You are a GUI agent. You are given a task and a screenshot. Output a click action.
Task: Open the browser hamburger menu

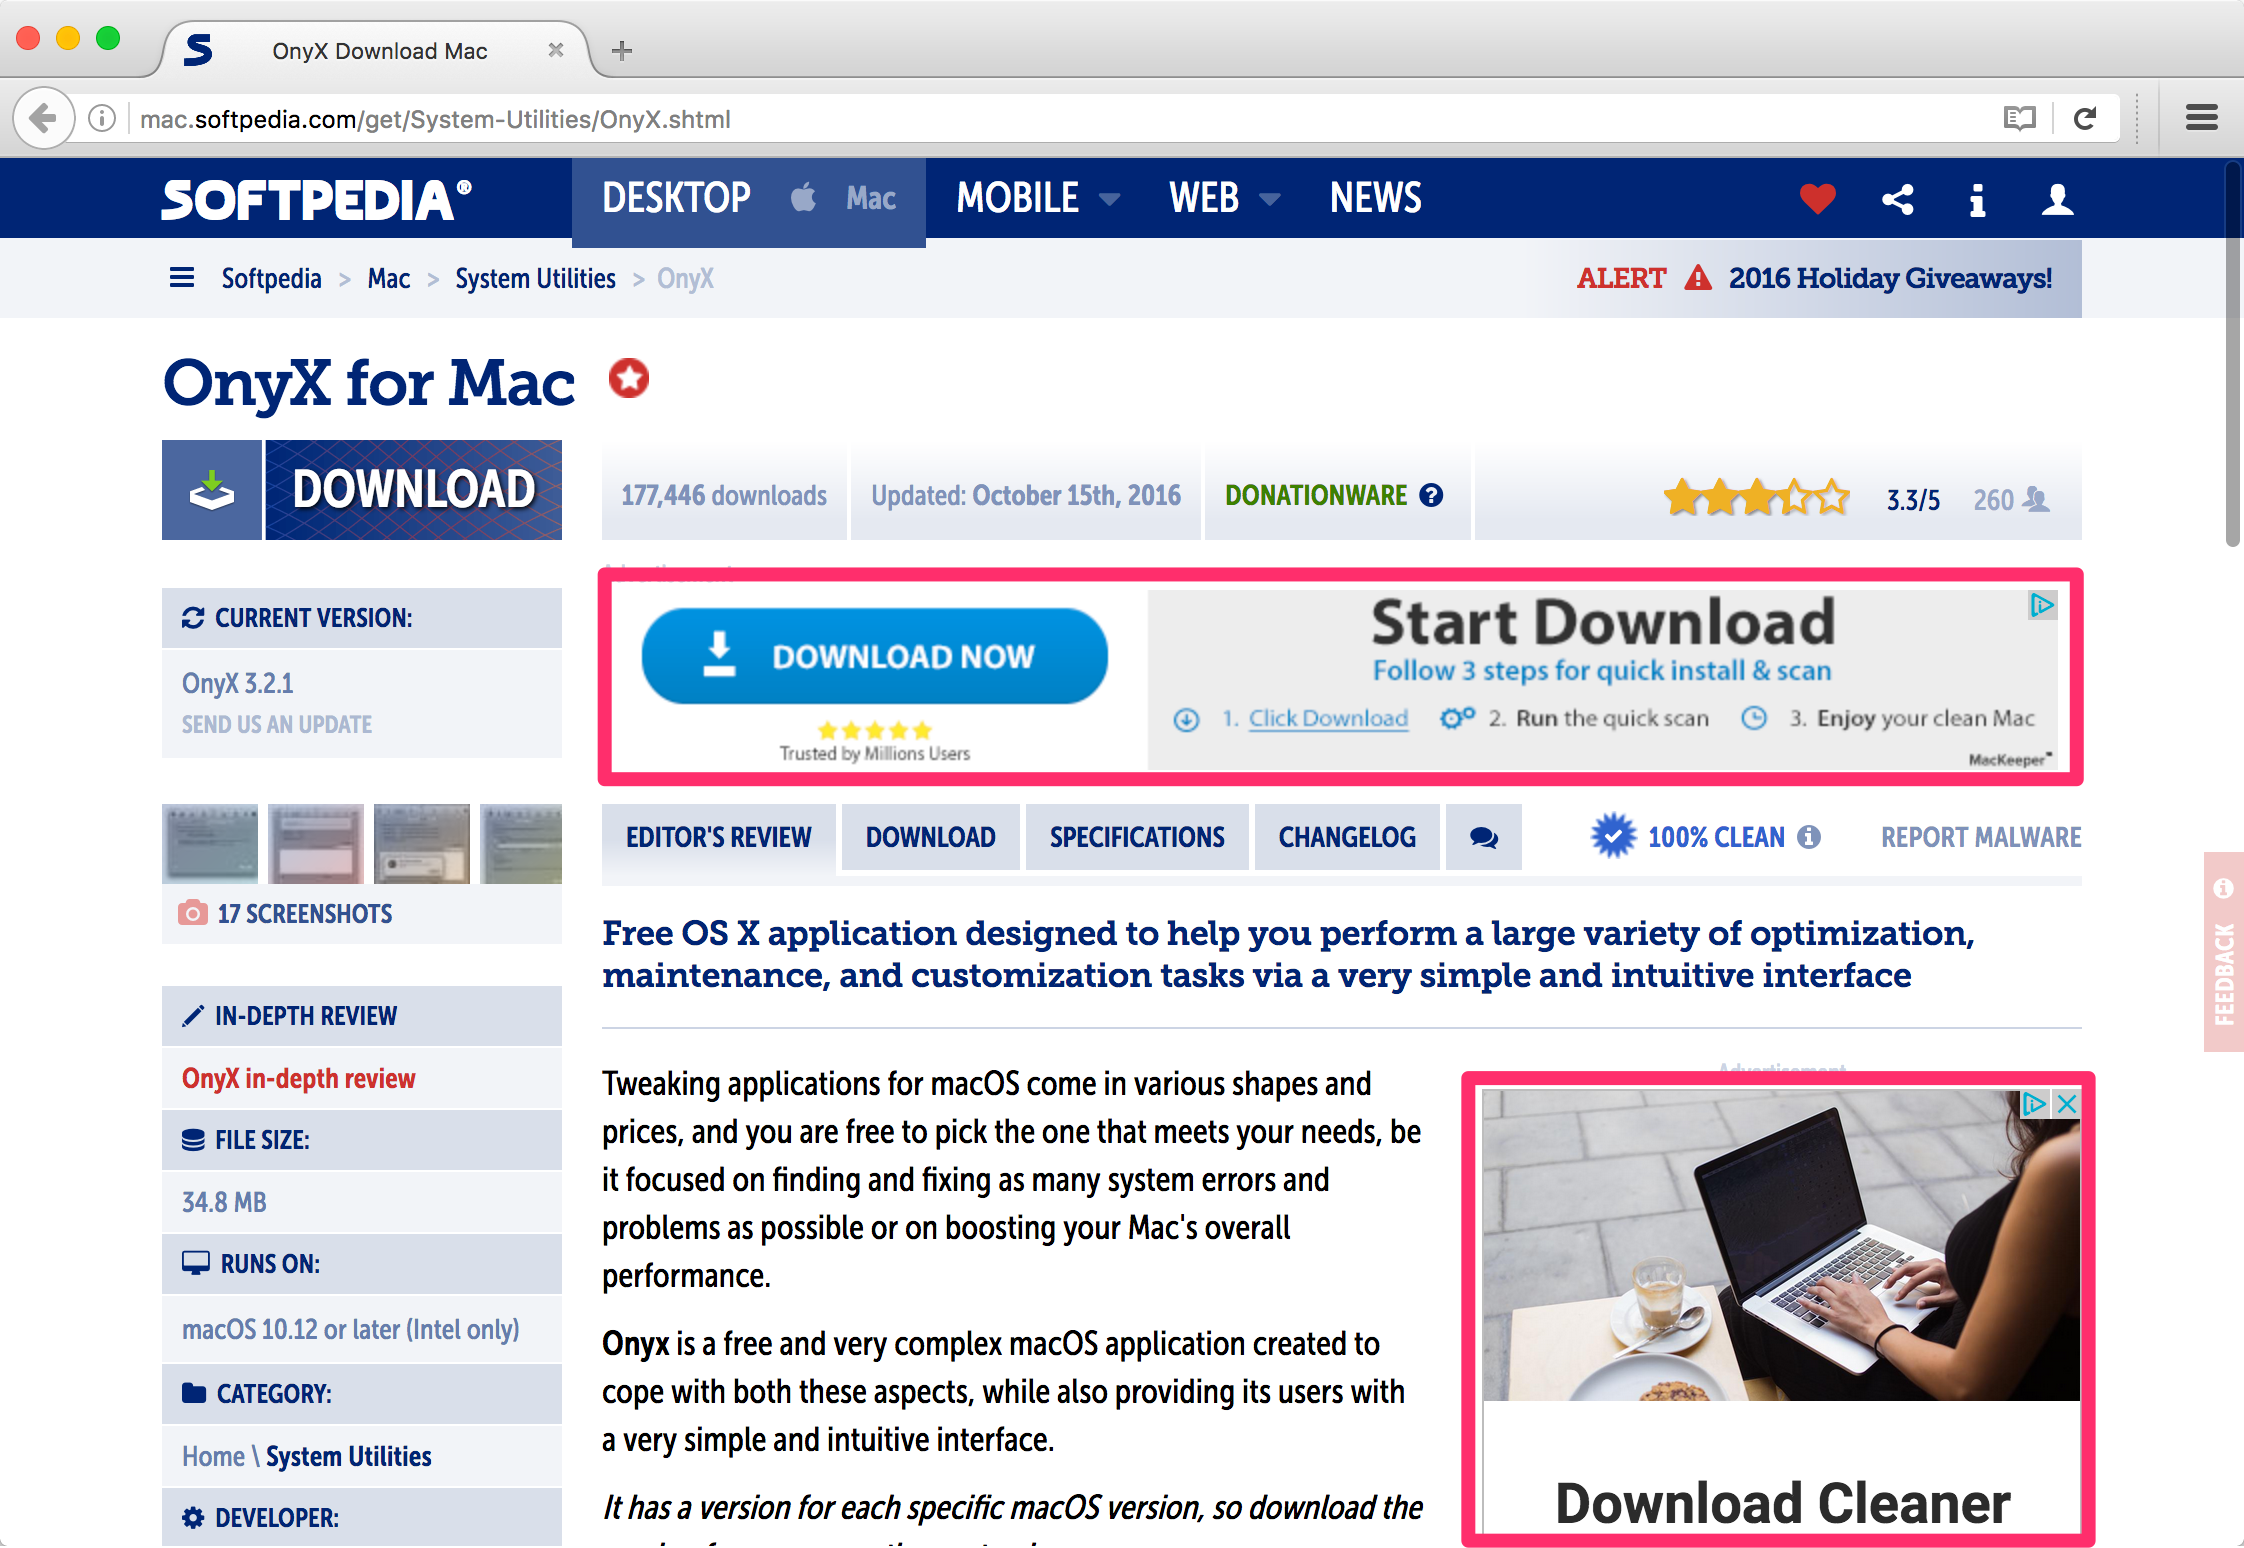(2201, 118)
